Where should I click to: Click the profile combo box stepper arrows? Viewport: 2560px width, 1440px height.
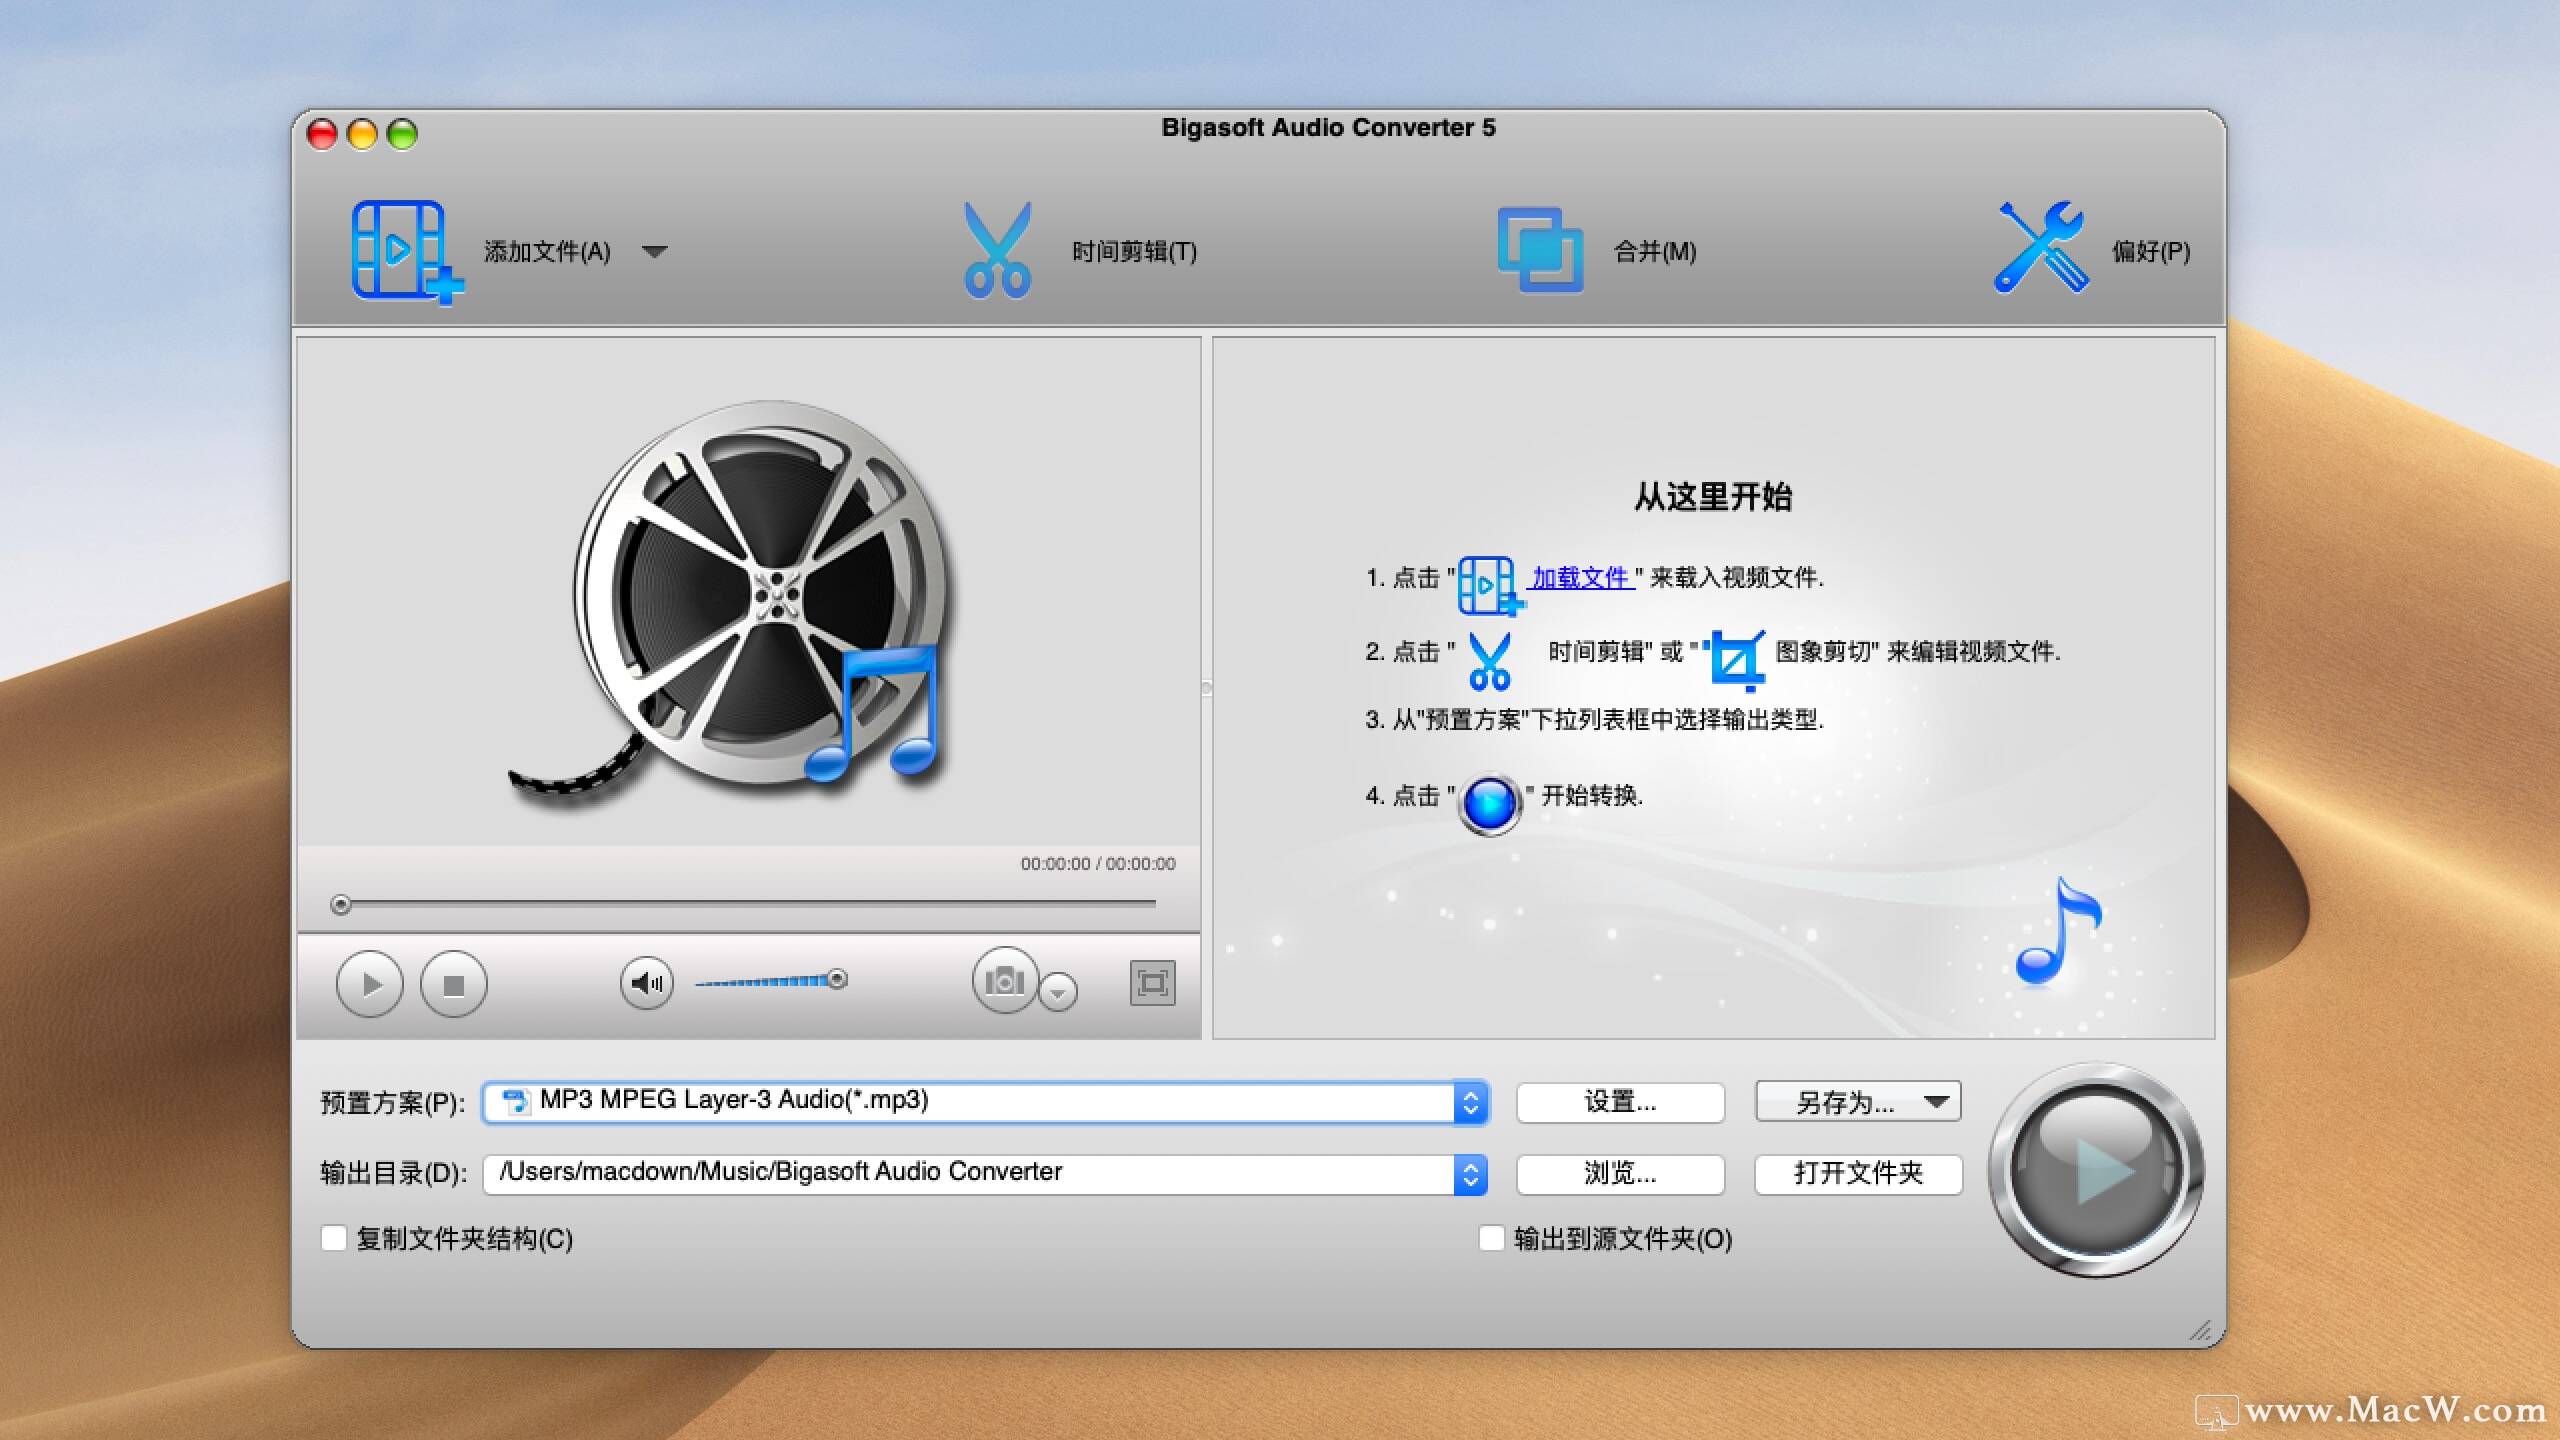coord(1471,1102)
